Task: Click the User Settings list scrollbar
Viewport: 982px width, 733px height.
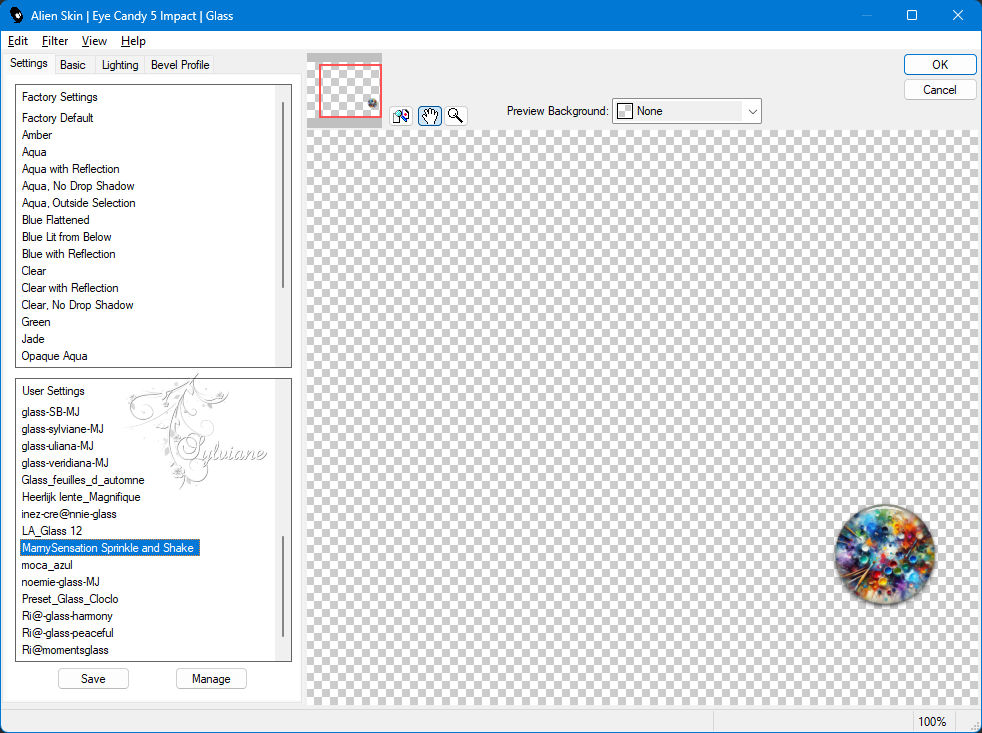Action: coord(283,586)
